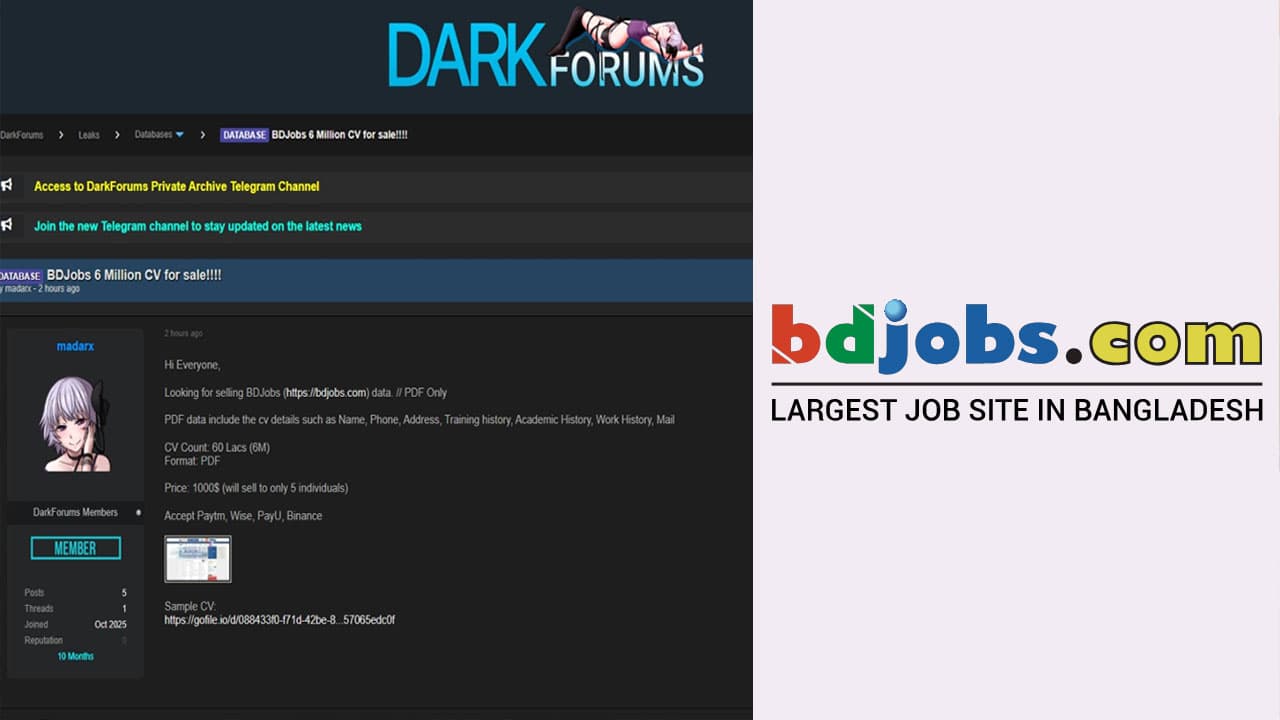This screenshot has height=720, width=1280.
Task: Open Access to DarkForums Private Archive announcement
Action: [x=177, y=186]
